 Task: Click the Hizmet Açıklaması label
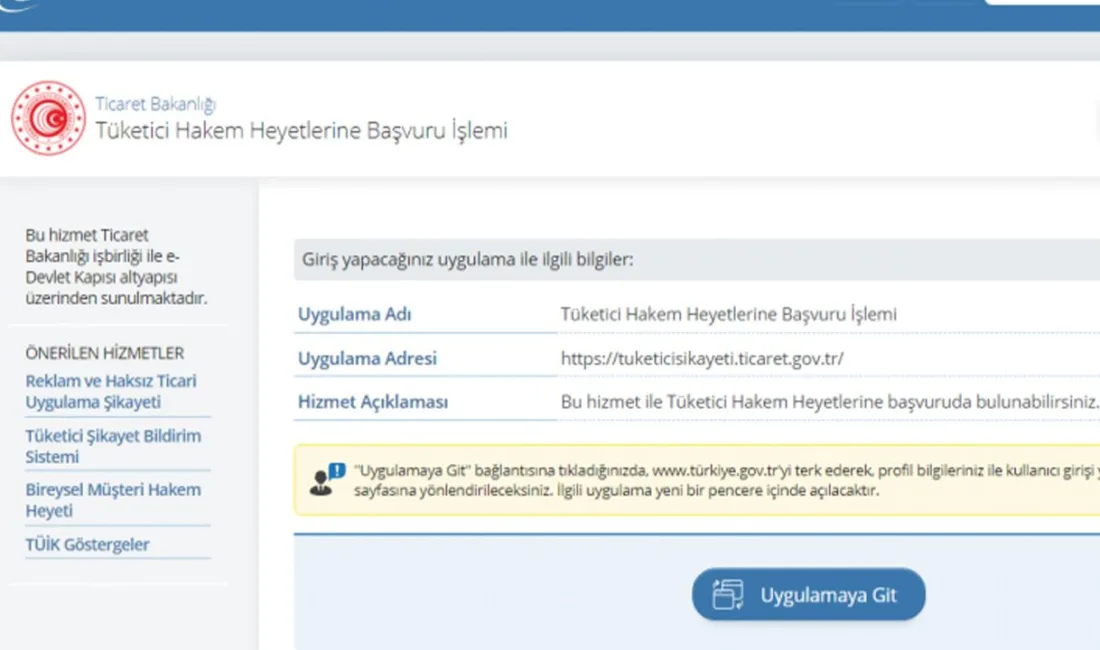tap(371, 401)
